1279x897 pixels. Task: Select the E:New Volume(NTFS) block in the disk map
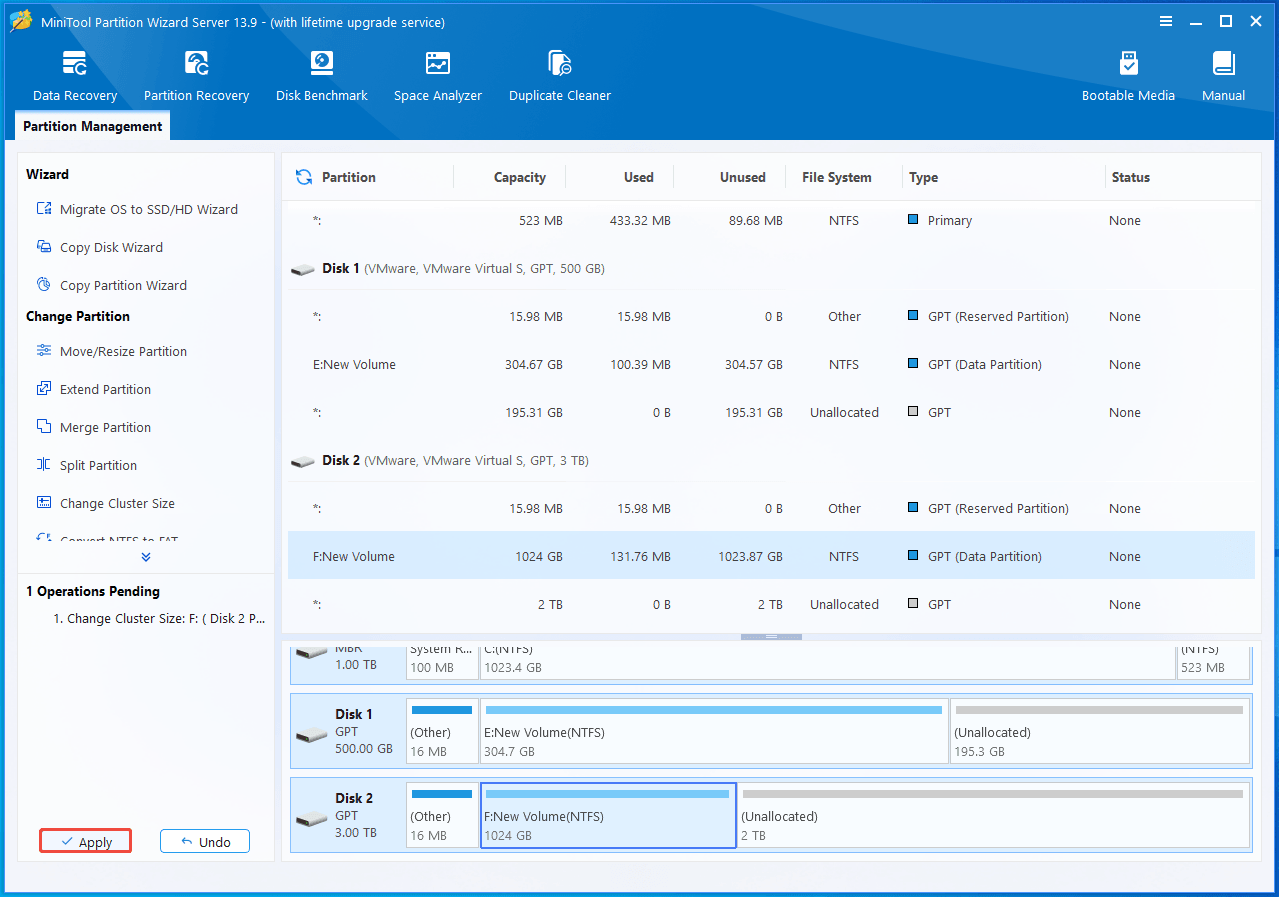coord(714,732)
